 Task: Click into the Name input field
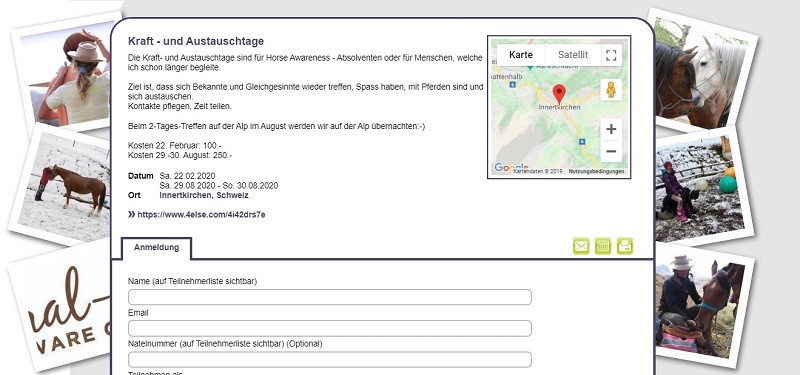330,297
